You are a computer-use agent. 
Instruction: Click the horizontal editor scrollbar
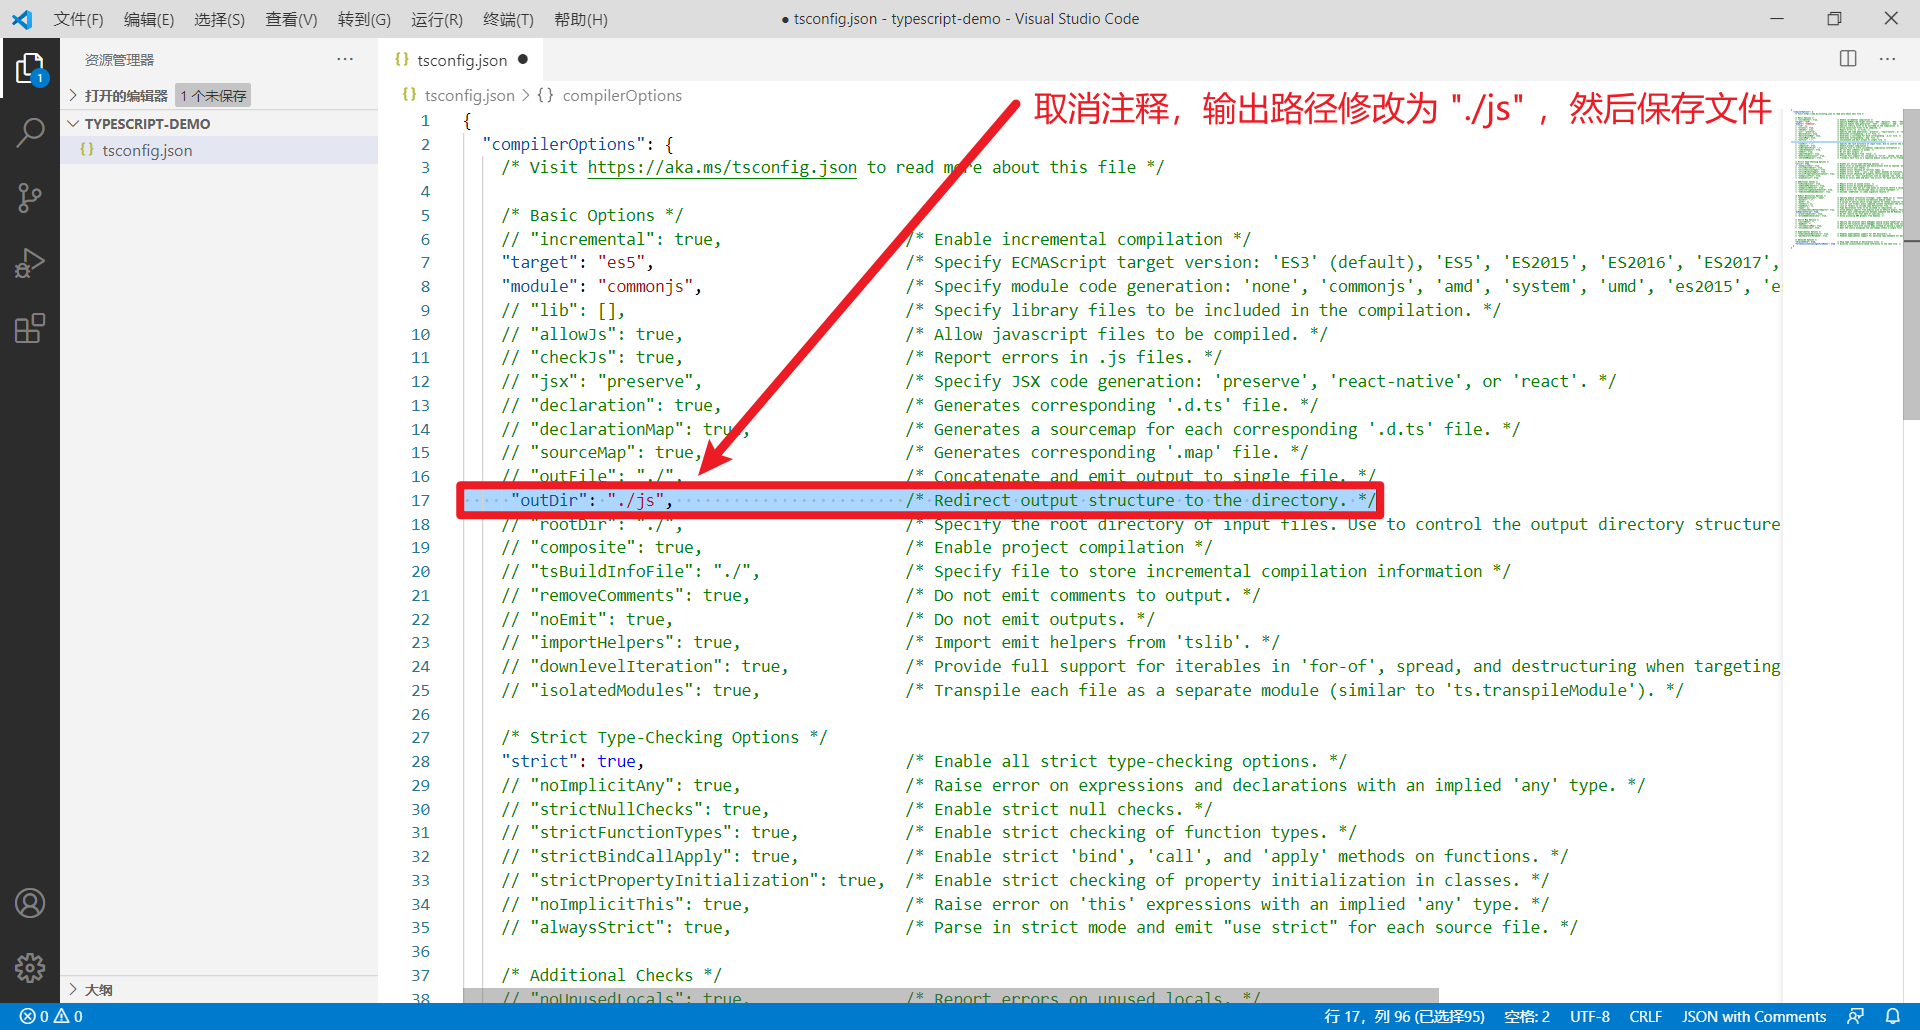[950, 996]
